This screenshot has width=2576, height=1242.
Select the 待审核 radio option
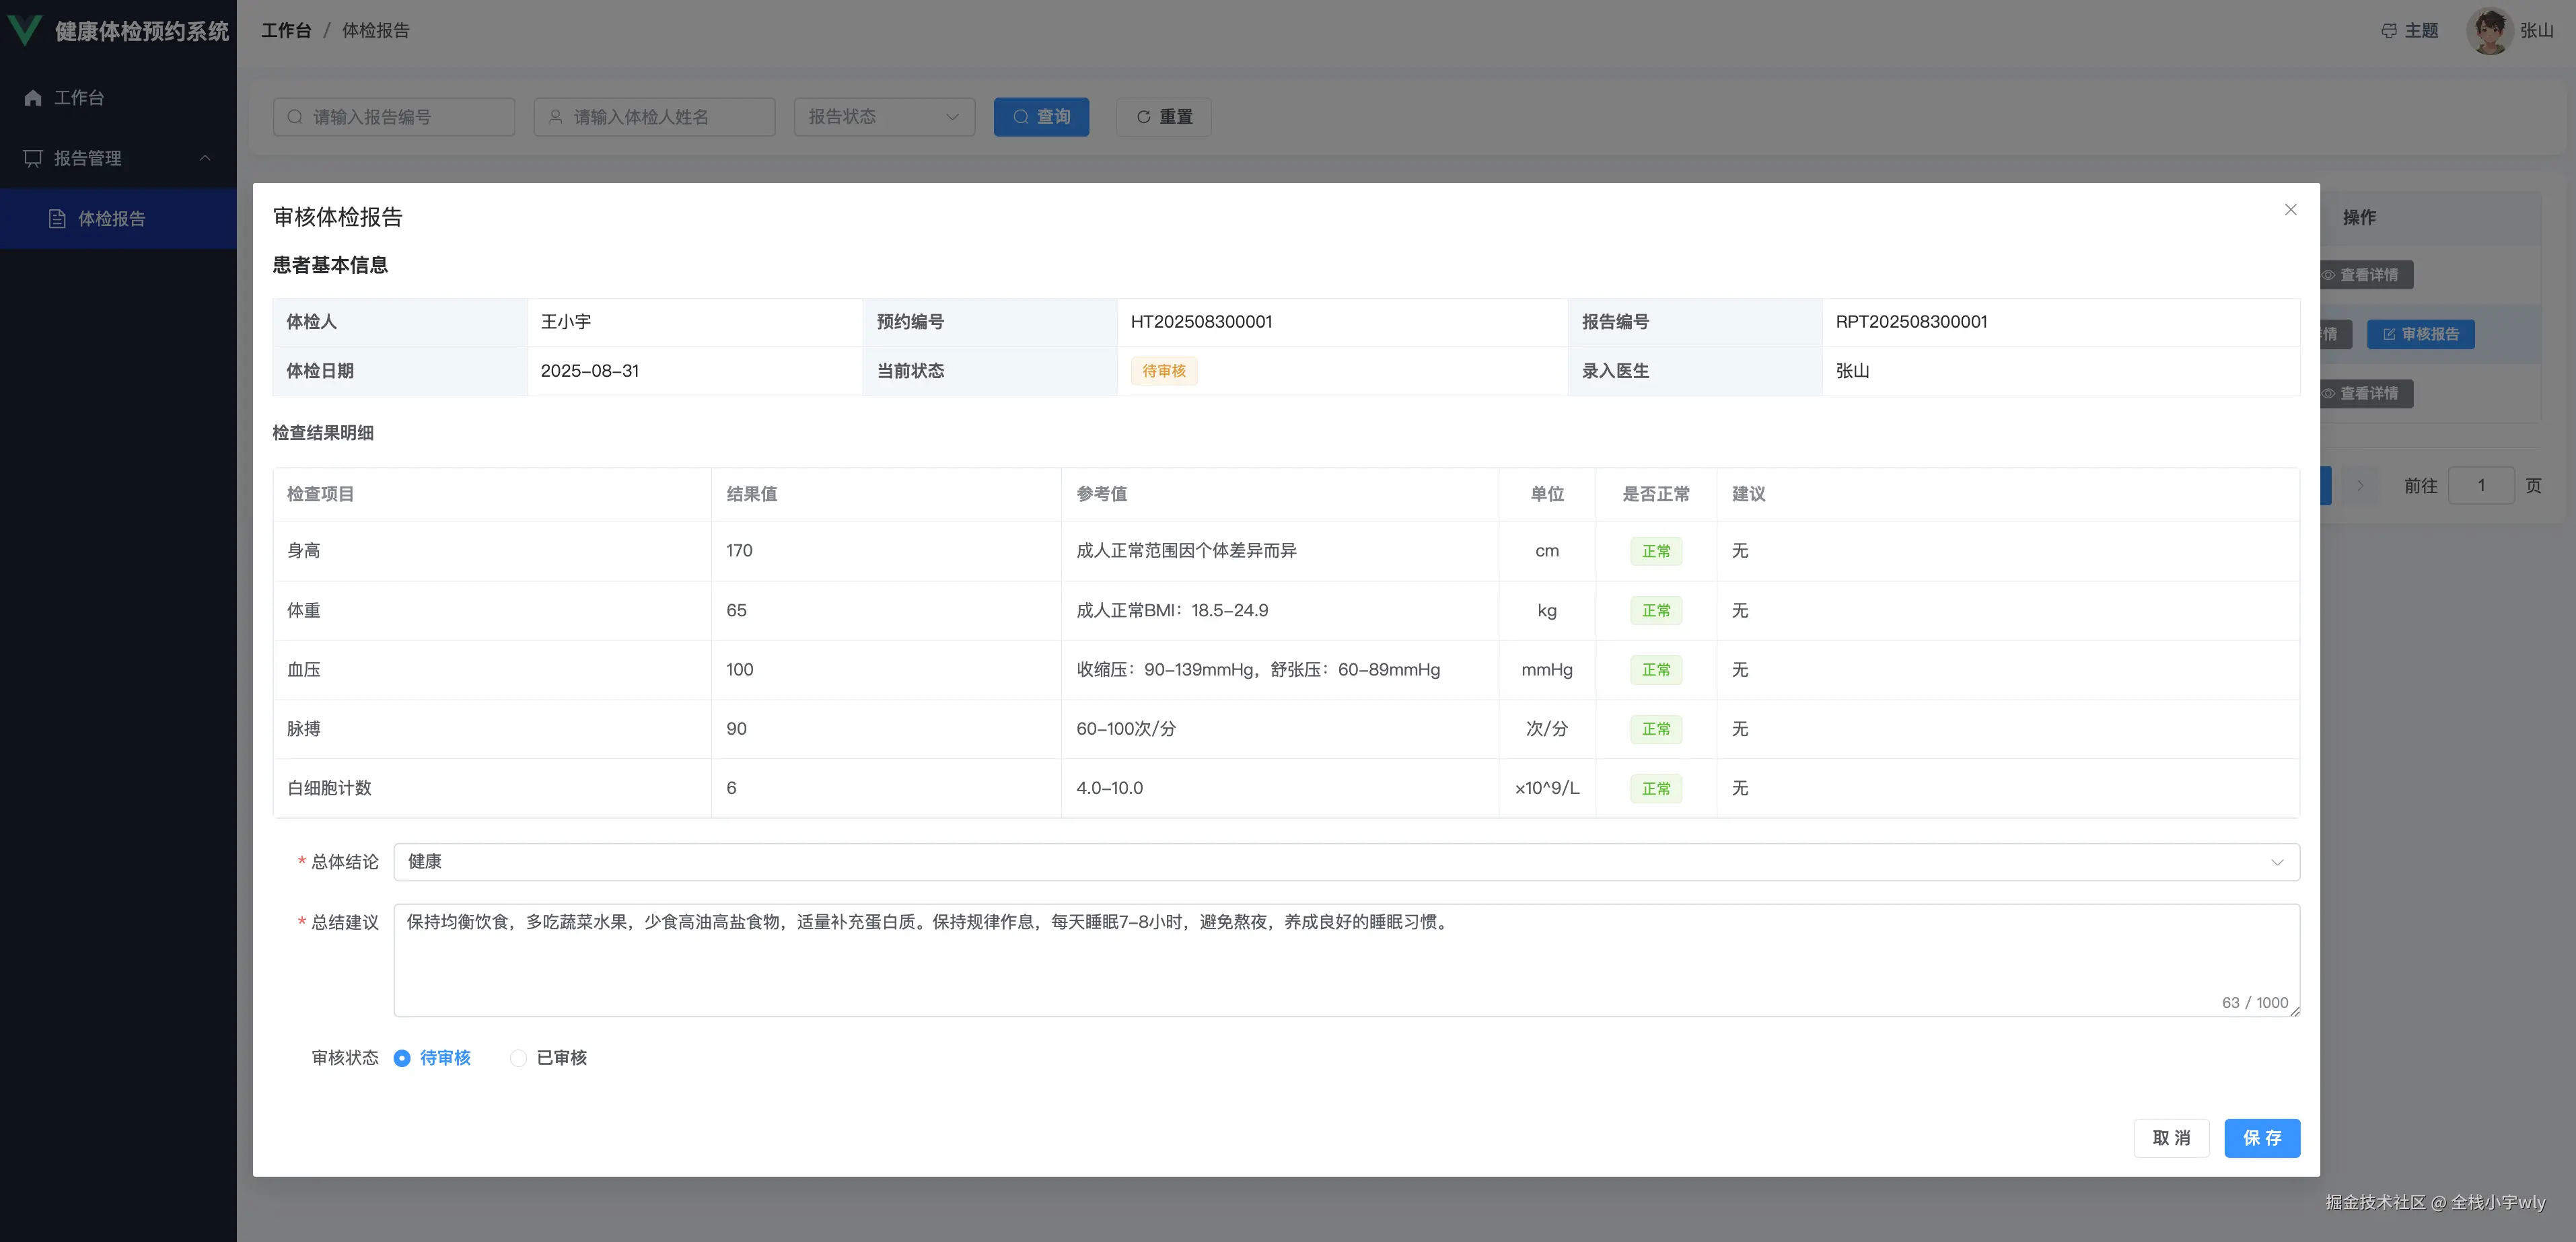point(402,1058)
